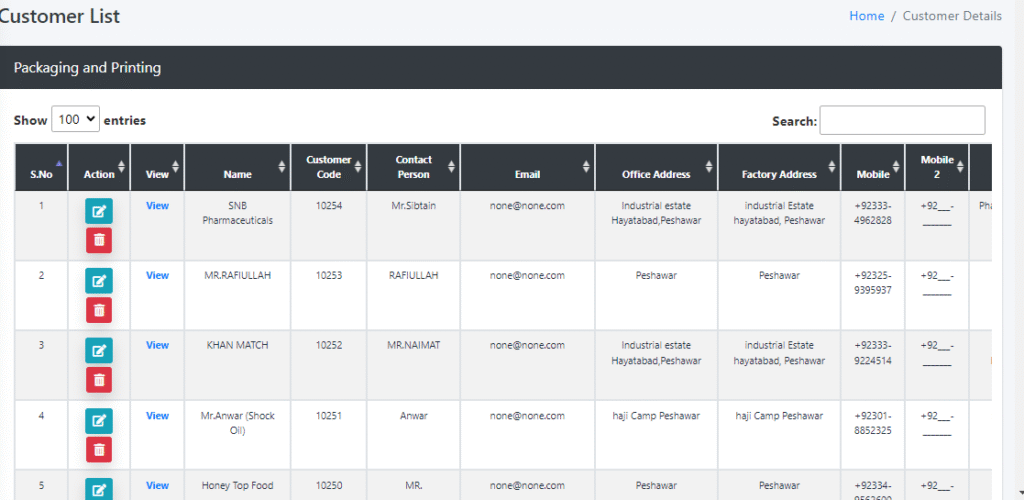The height and width of the screenshot is (500, 1024).
Task: Click the Search input field
Action: coord(903,120)
